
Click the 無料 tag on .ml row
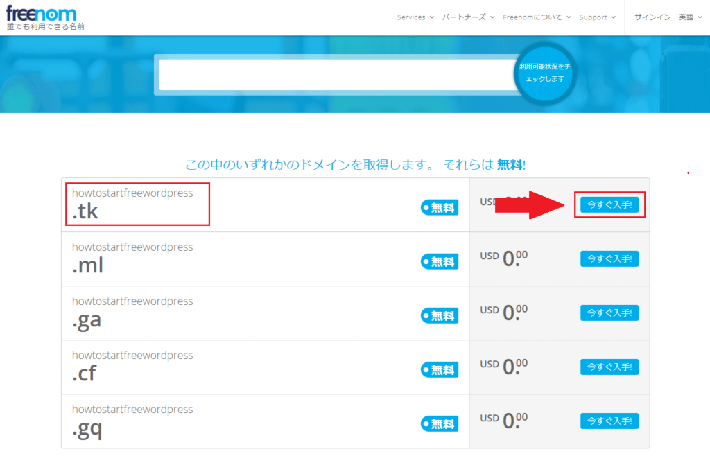439,262
